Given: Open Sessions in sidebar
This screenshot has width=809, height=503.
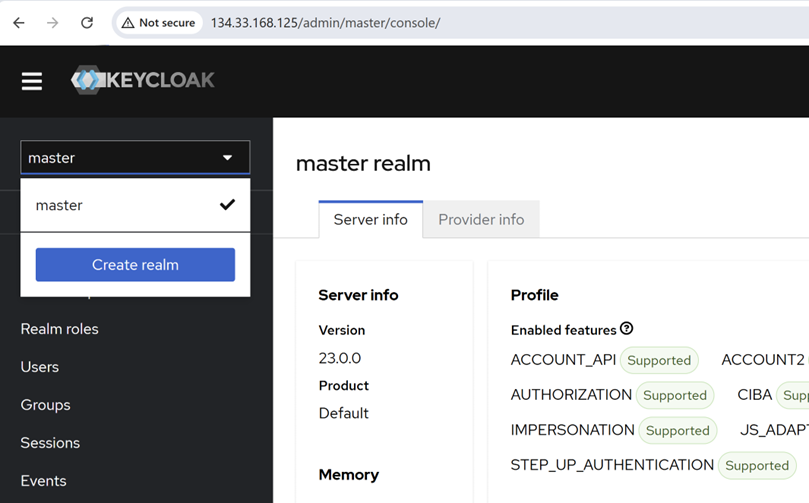Looking at the screenshot, I should [50, 443].
